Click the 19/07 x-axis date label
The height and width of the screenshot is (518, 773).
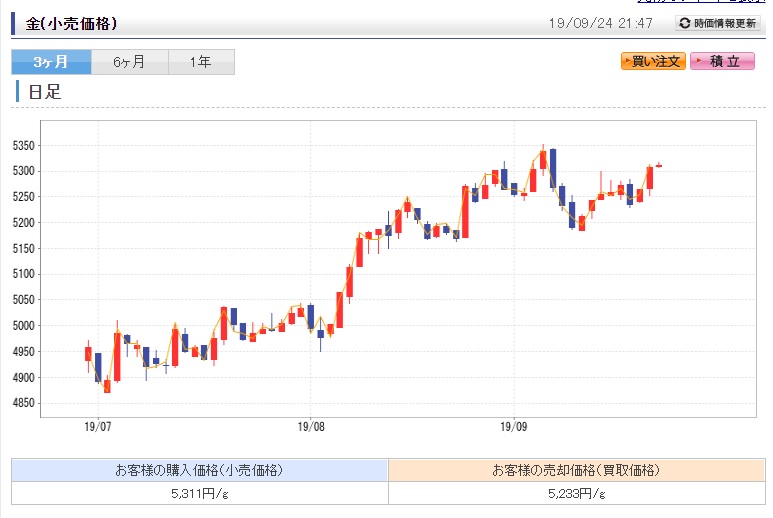98,427
